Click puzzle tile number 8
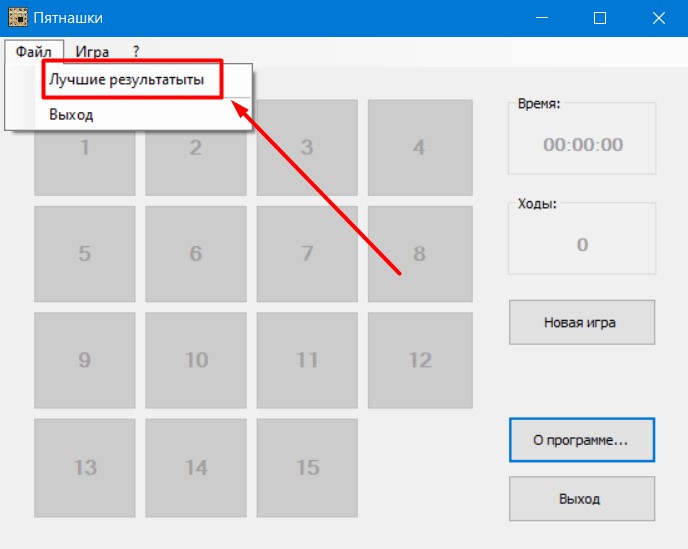The width and height of the screenshot is (688, 549). (418, 254)
